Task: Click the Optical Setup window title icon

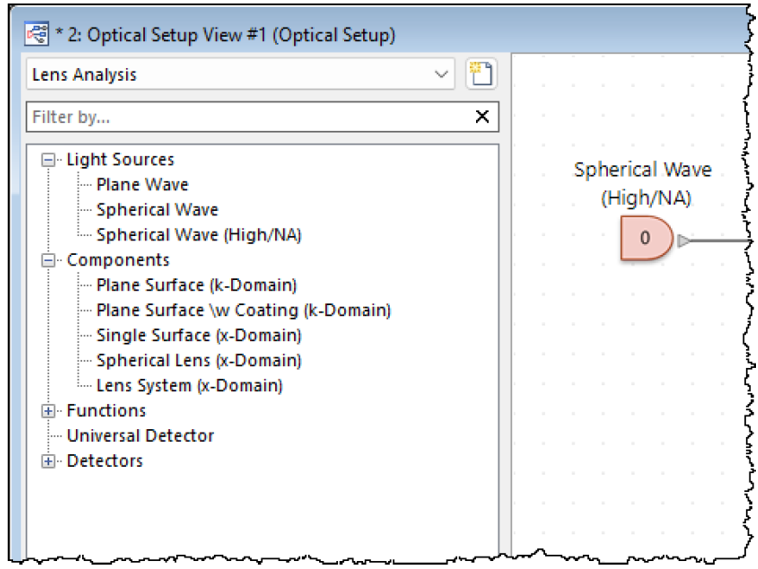Action: (37, 34)
